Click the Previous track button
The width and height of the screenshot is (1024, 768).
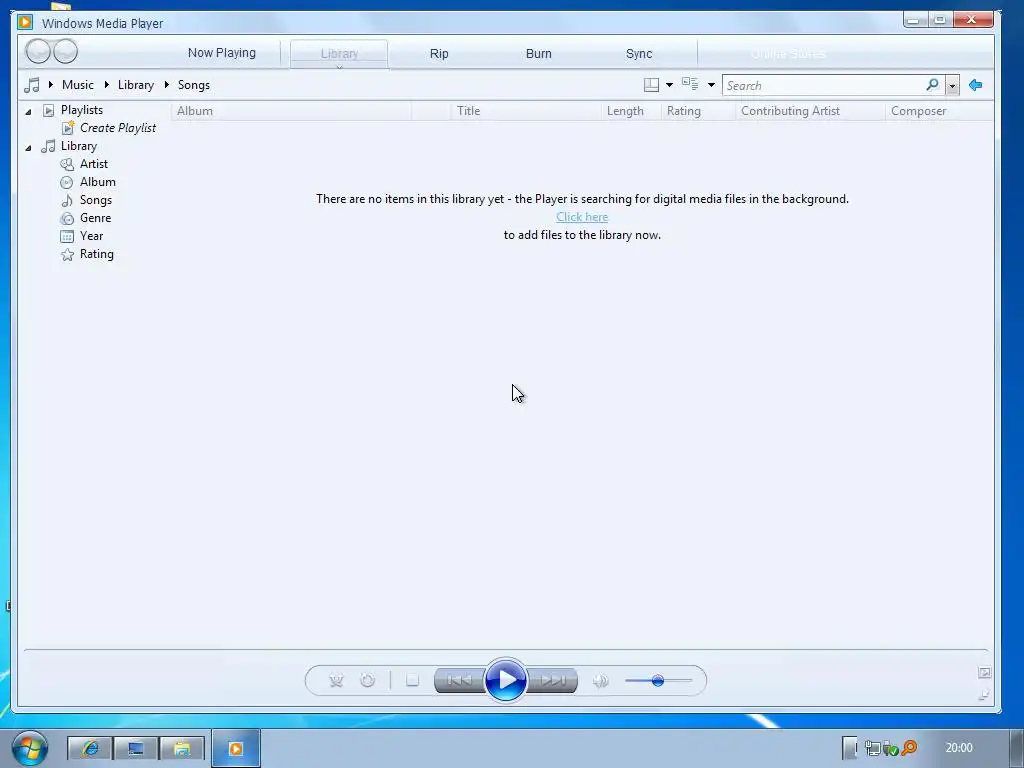458,680
